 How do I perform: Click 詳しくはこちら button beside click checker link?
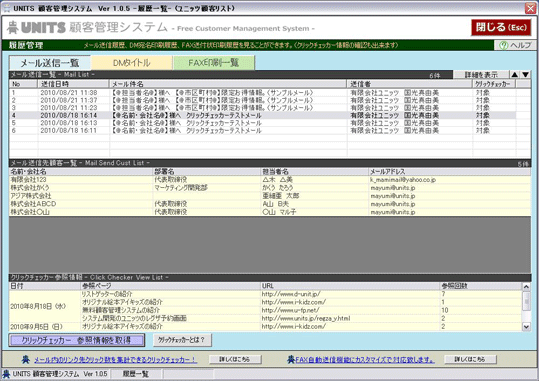tap(235, 359)
